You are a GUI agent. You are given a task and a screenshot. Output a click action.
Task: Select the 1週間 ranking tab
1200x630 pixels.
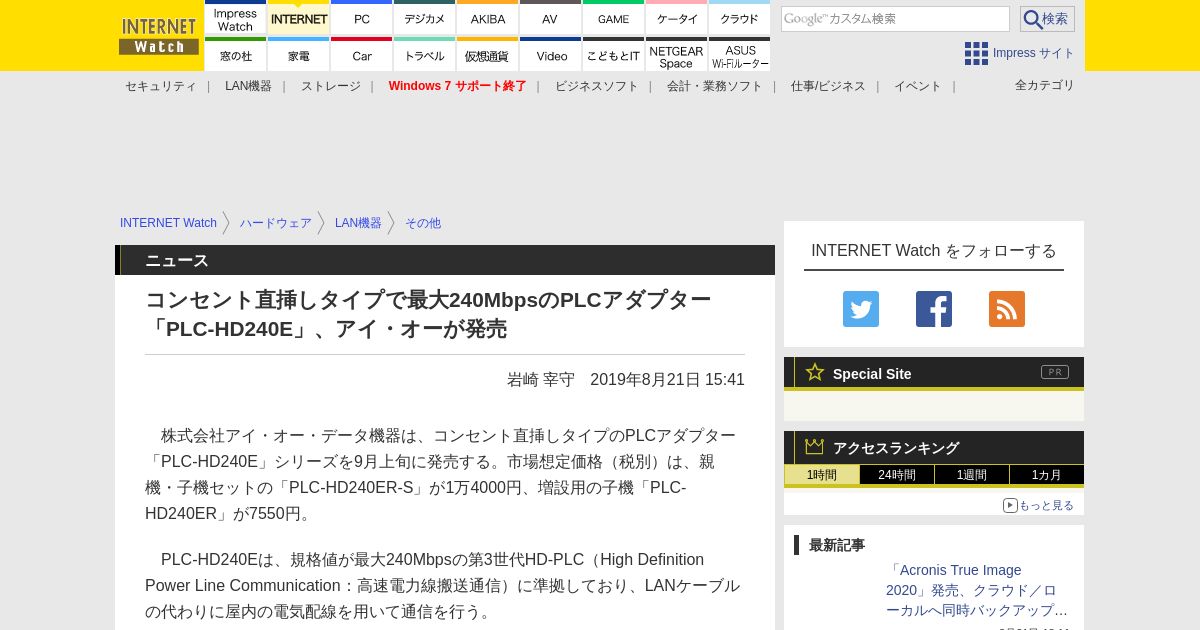[972, 475]
